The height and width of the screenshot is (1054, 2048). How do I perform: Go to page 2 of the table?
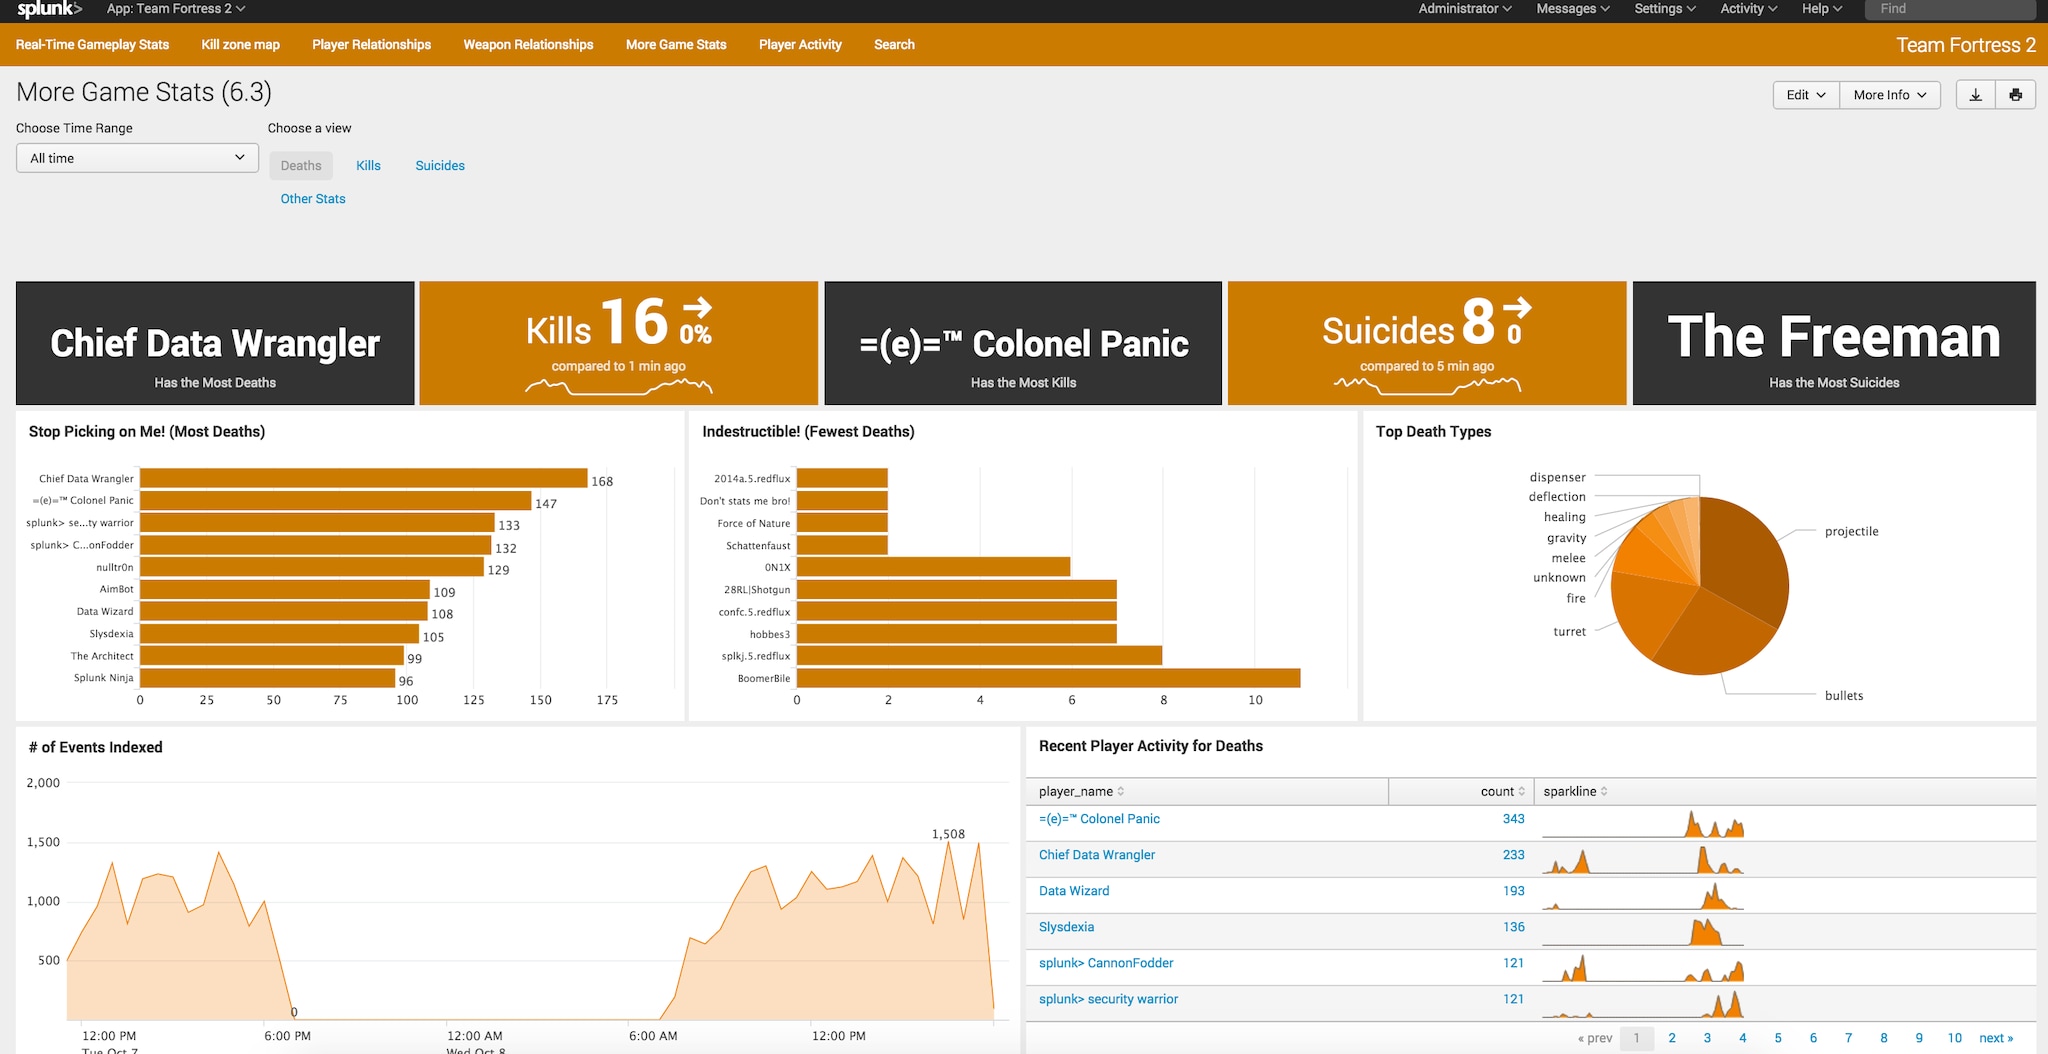click(1672, 1038)
